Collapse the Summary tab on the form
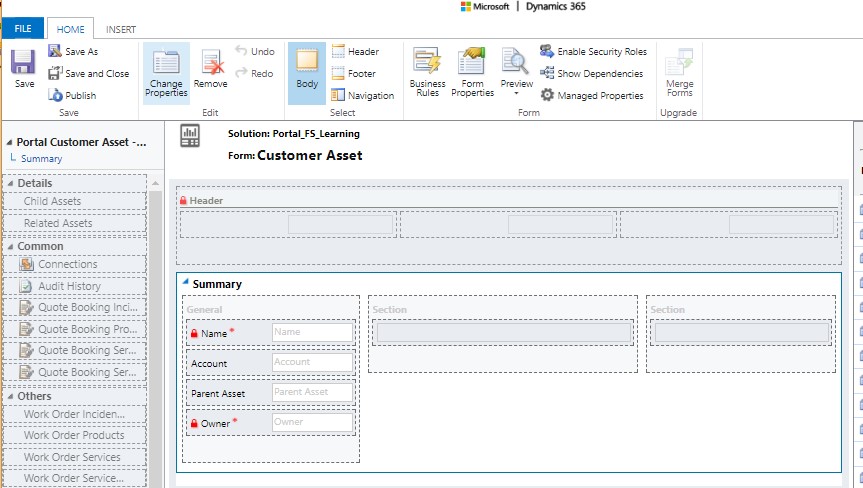 click(x=185, y=281)
